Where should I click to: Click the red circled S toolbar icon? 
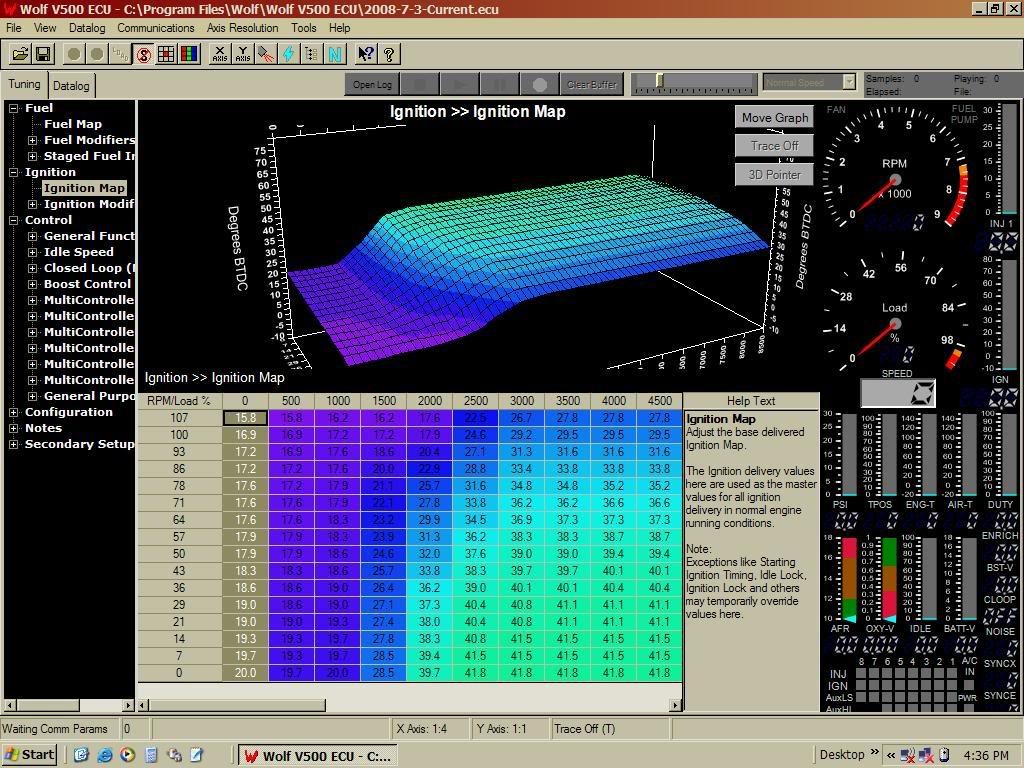(144, 54)
